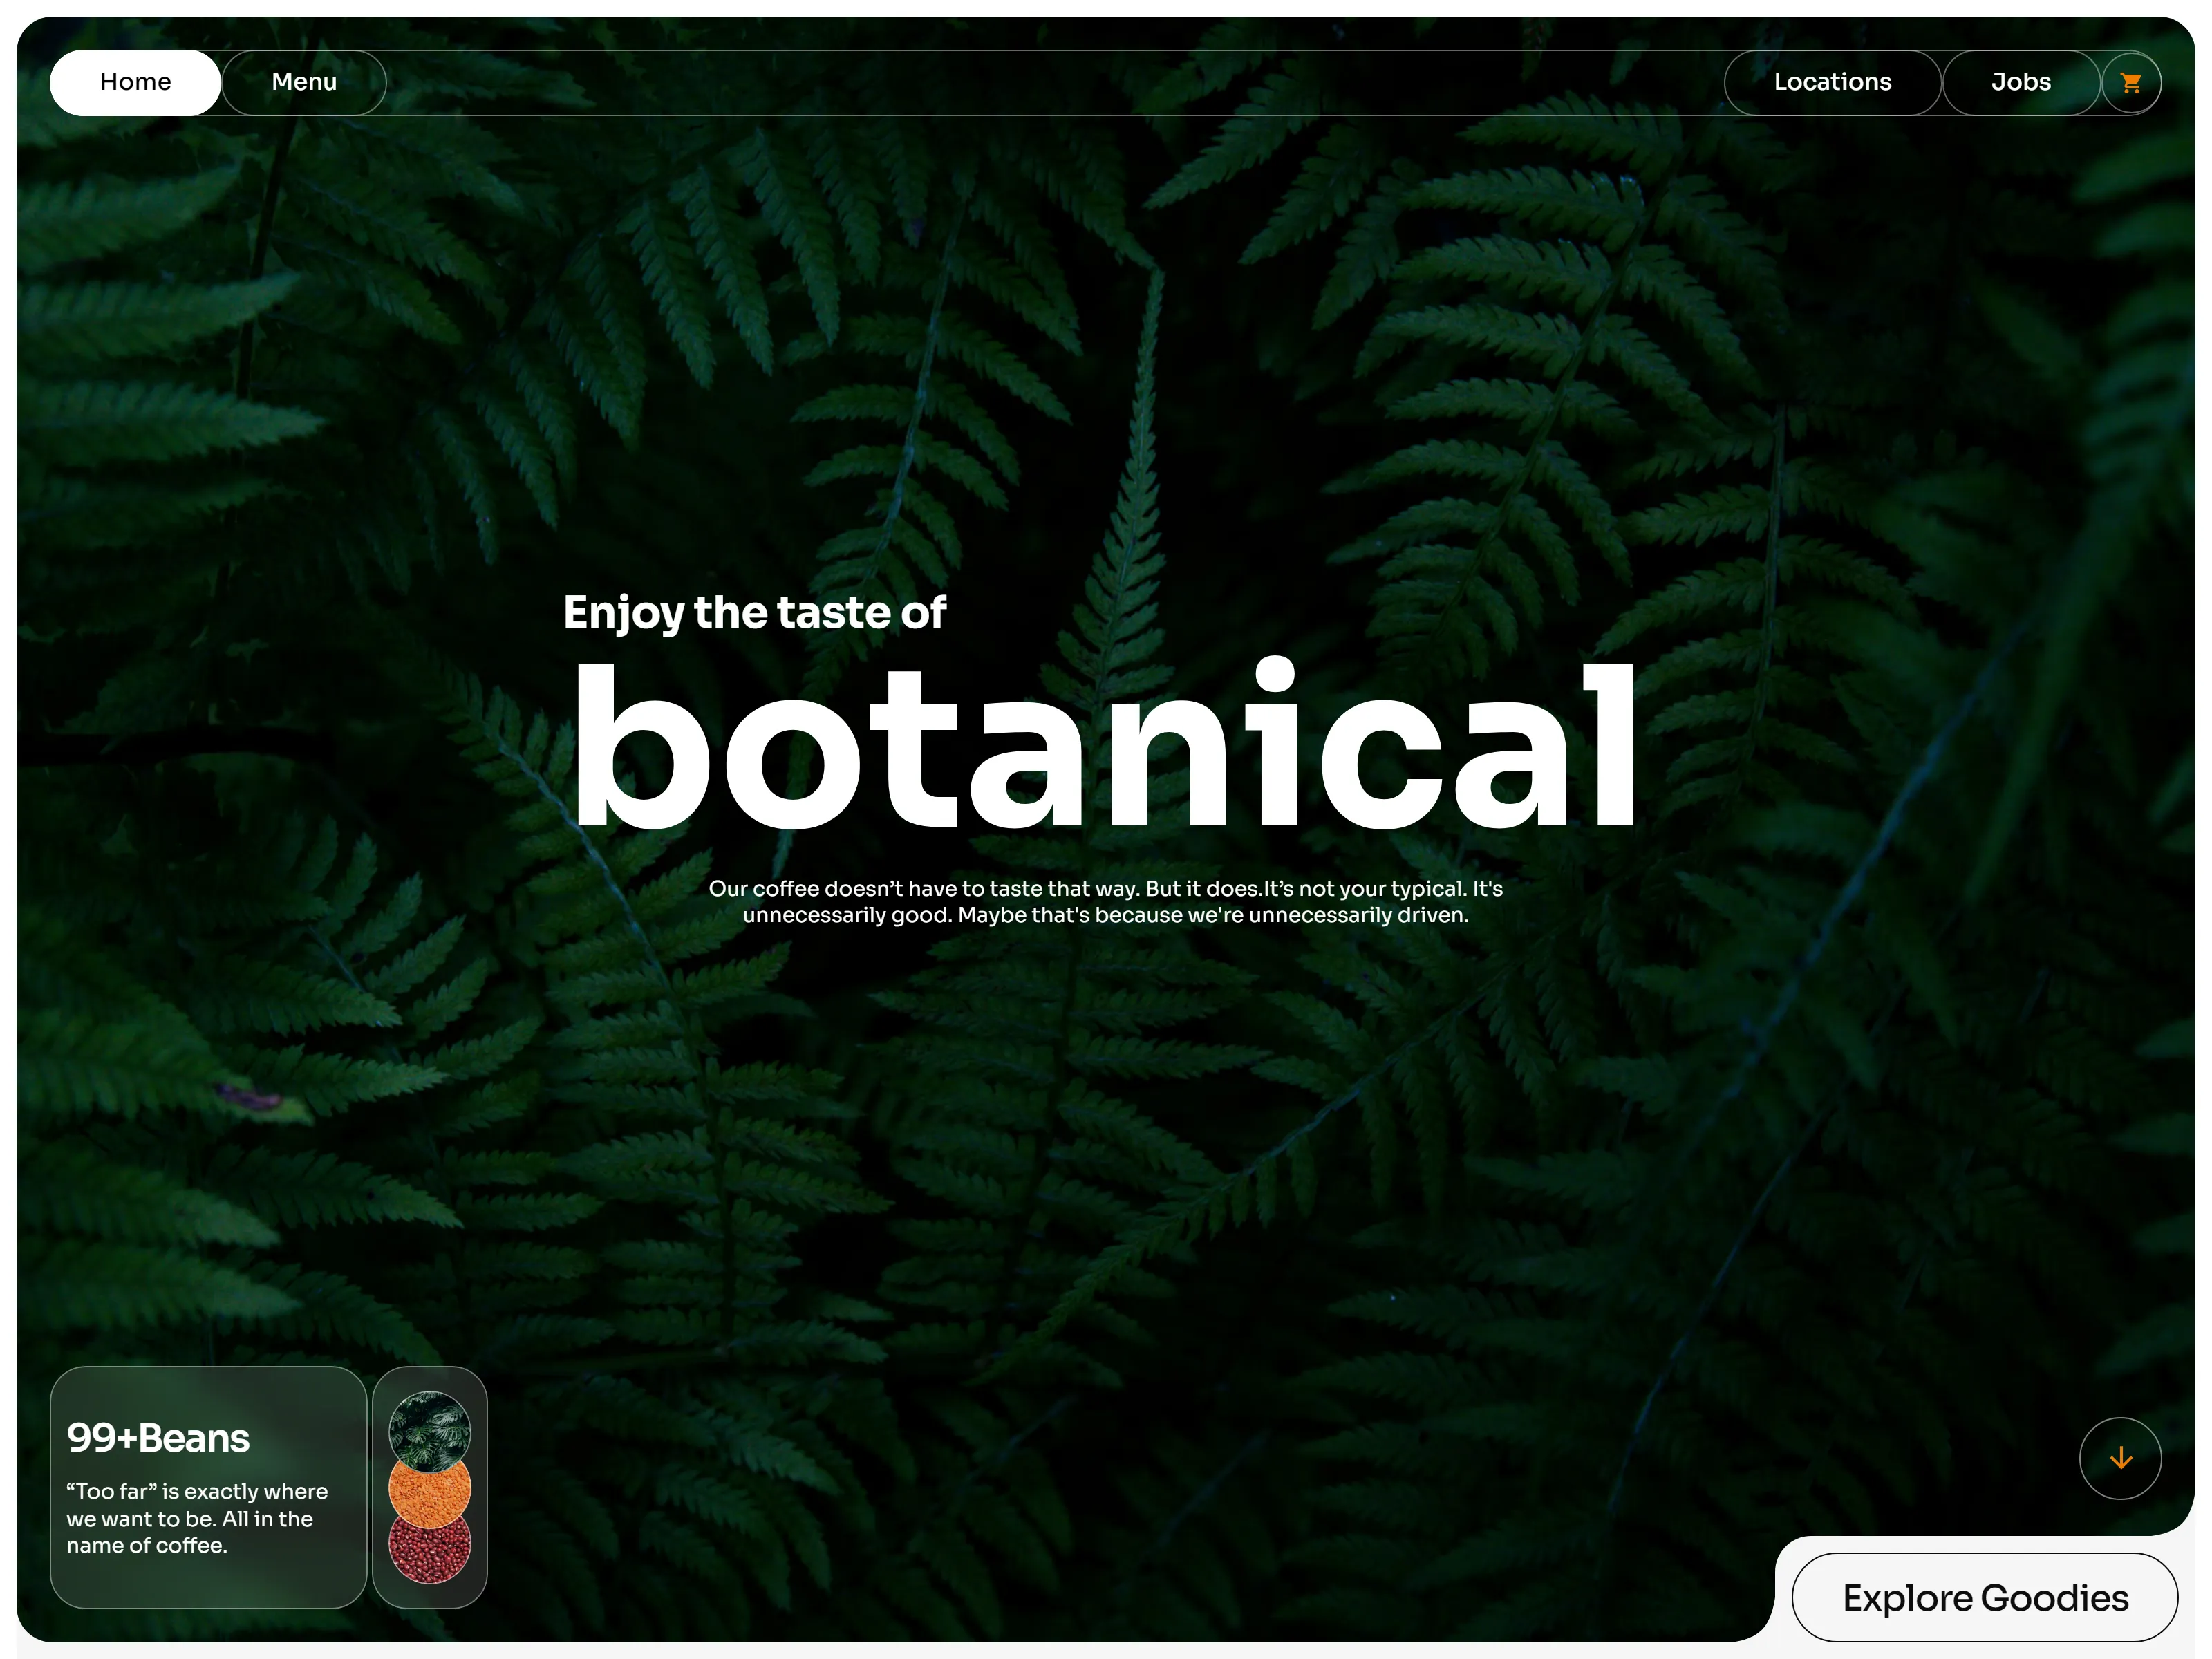The image size is (2212, 1659).
Task: Click the "Our coffee doesn't have to" paragraph
Action: click(1106, 902)
